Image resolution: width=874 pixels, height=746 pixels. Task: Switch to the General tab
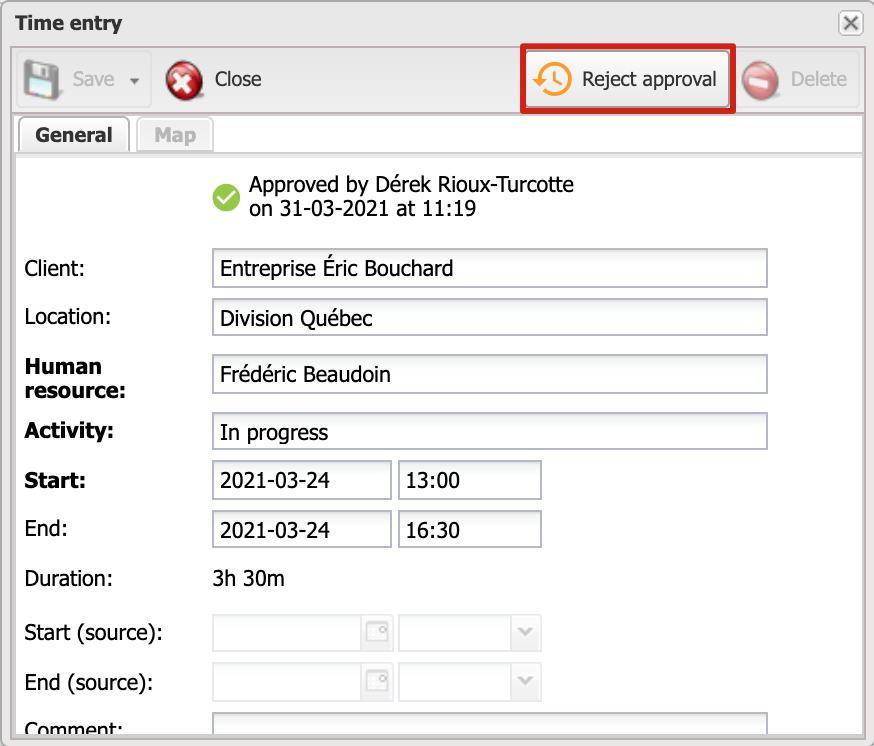74,135
